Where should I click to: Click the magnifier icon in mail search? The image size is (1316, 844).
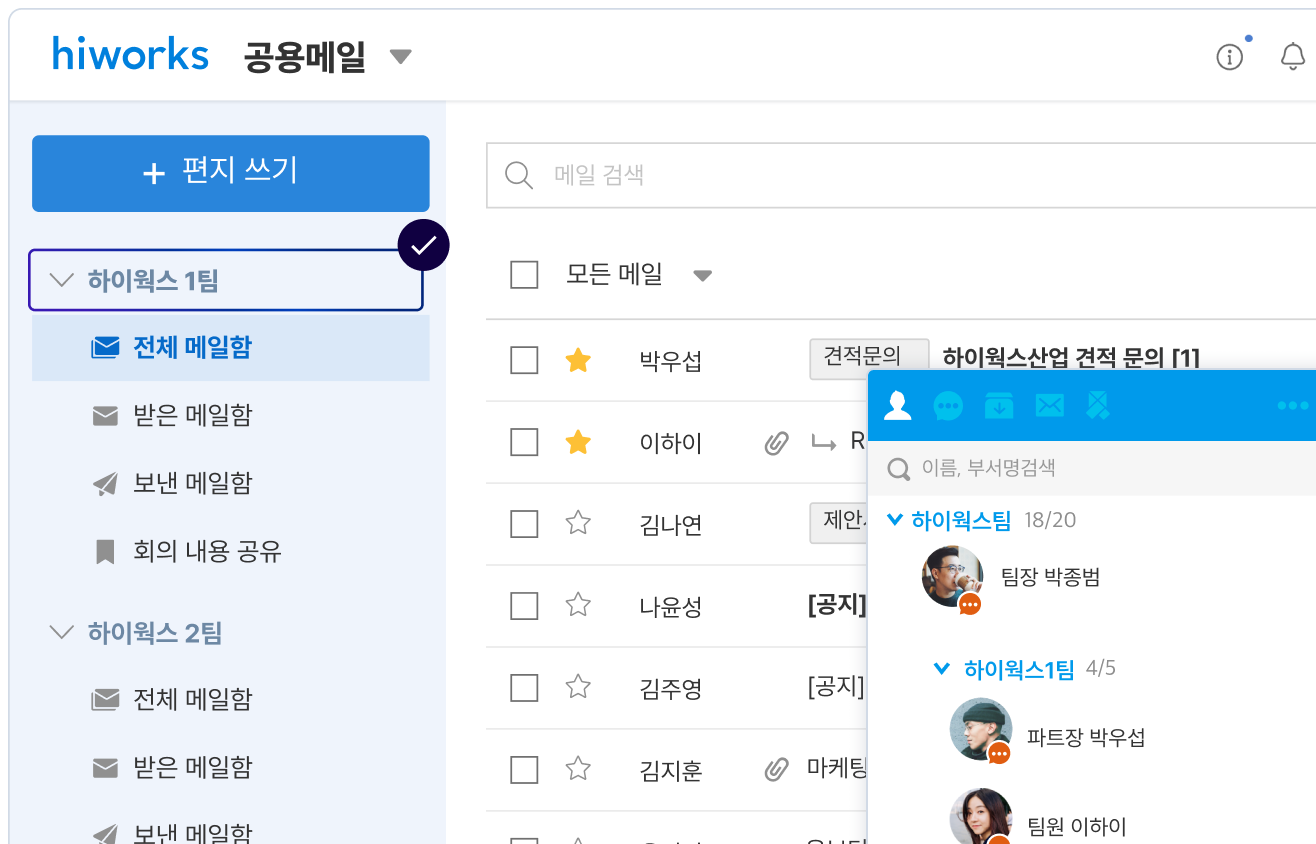pos(519,175)
